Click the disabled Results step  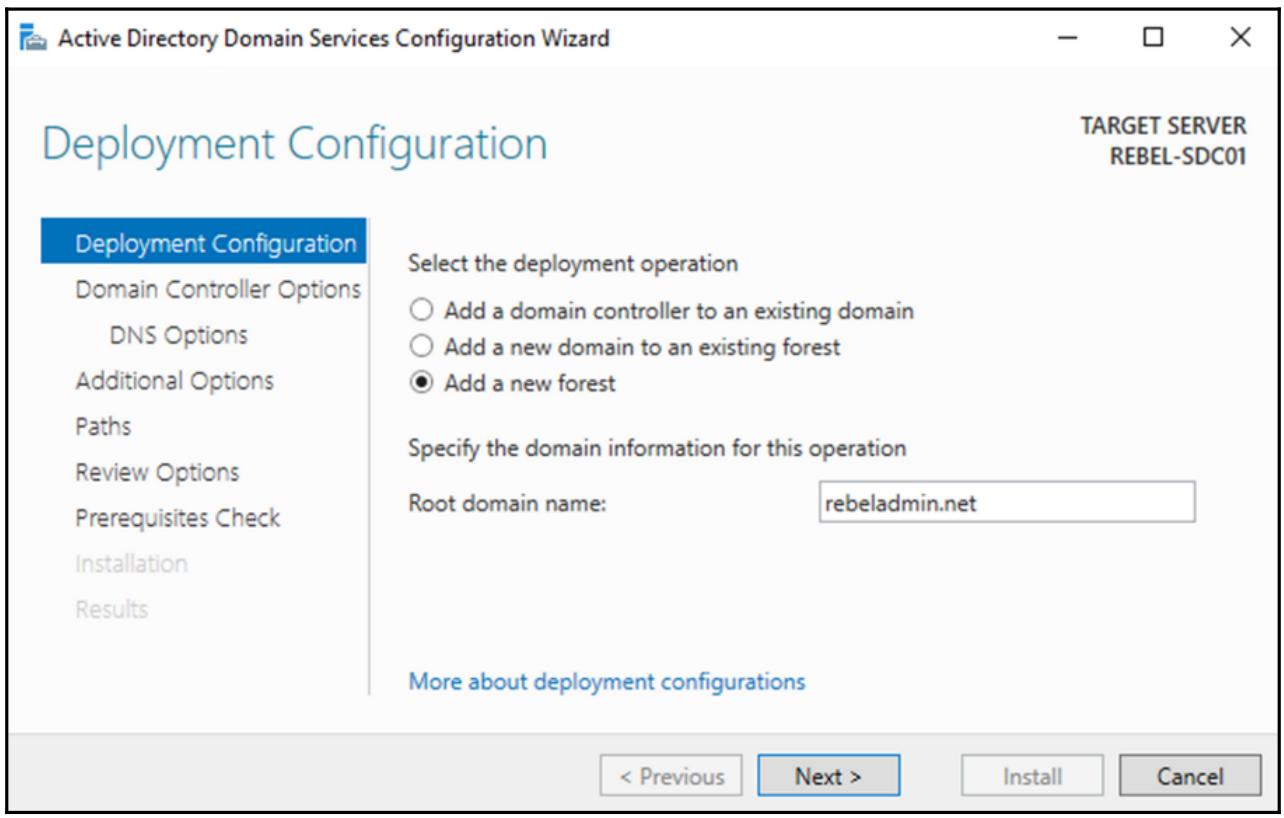(111, 609)
